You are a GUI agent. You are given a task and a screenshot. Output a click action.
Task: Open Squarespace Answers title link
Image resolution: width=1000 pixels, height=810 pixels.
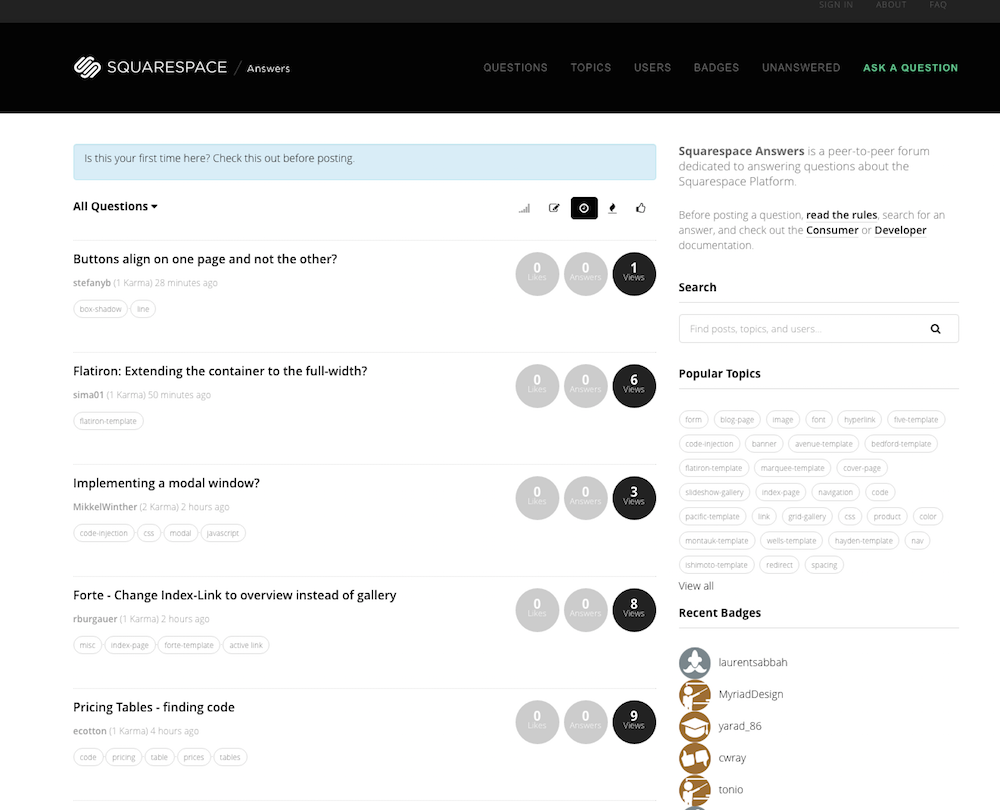coord(741,151)
